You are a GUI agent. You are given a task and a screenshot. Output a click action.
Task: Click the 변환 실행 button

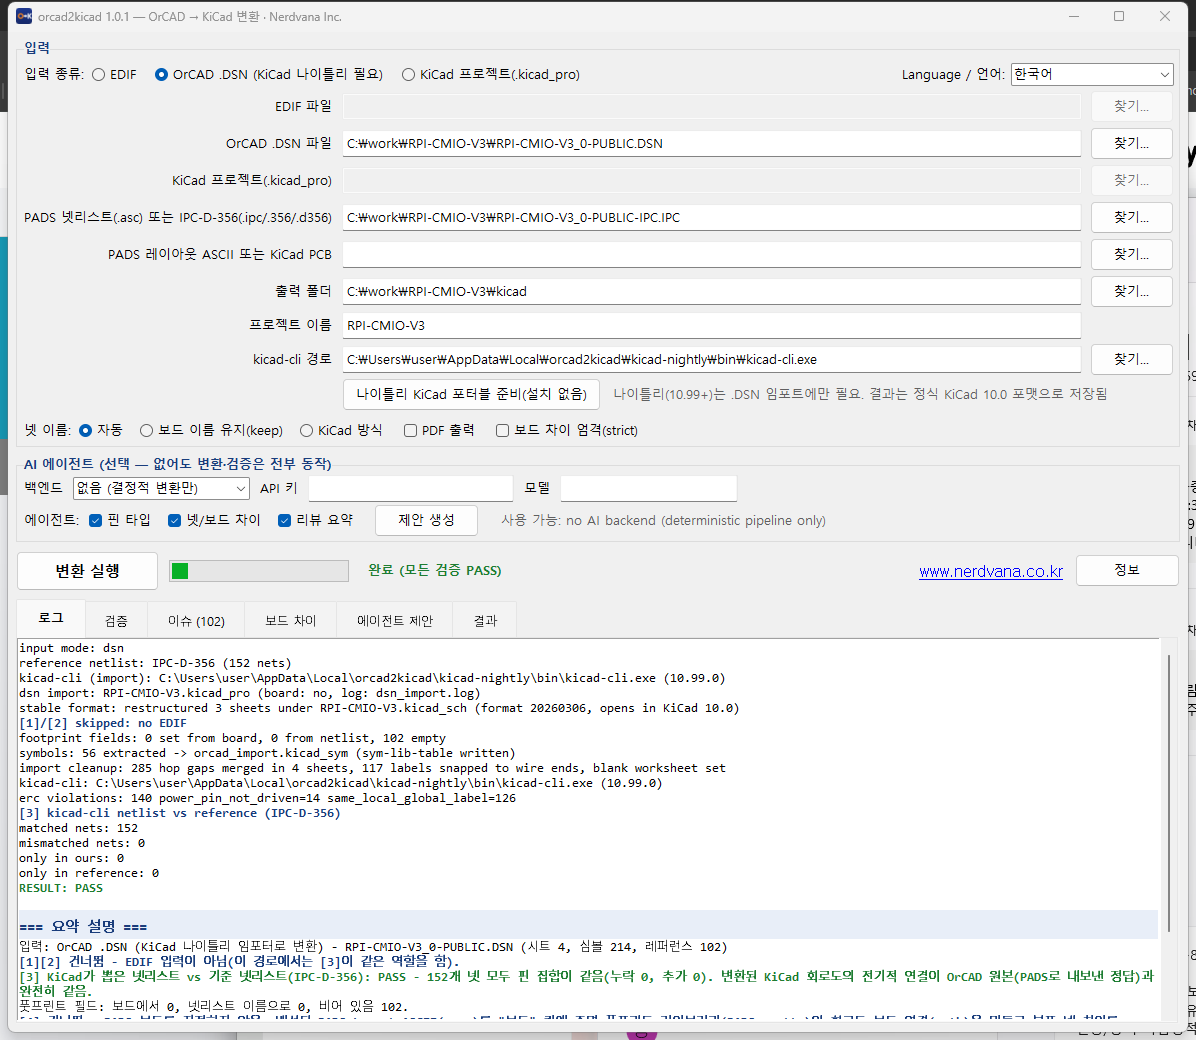pos(88,571)
